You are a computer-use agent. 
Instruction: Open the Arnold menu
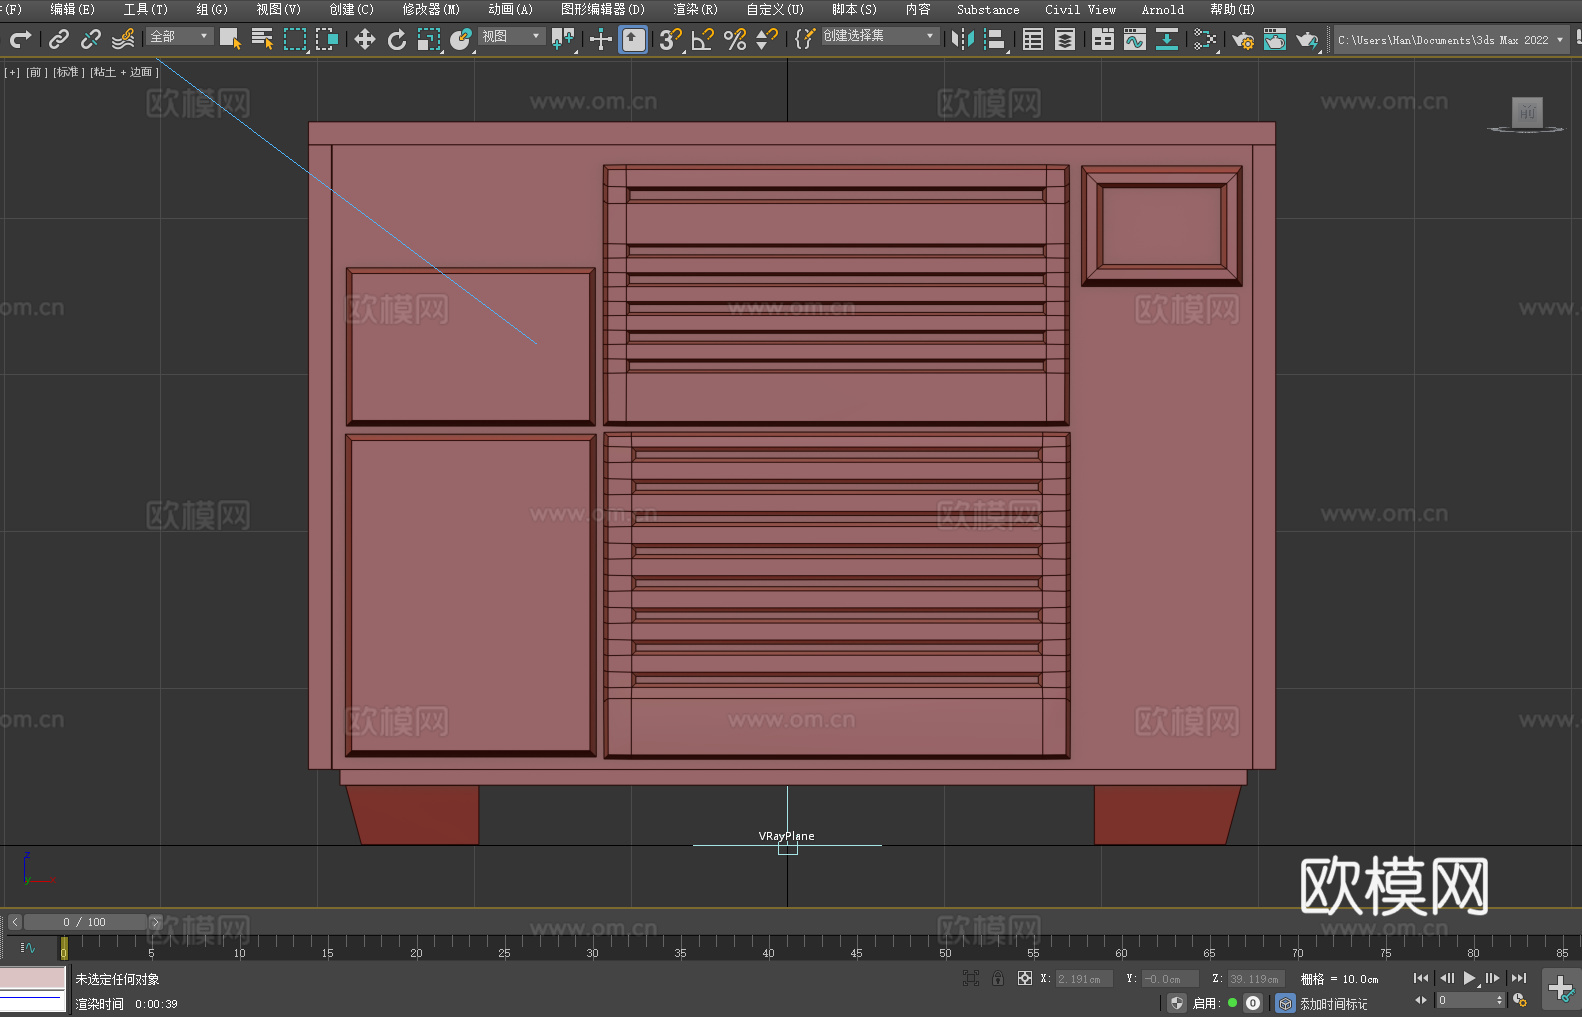pos(1163,9)
